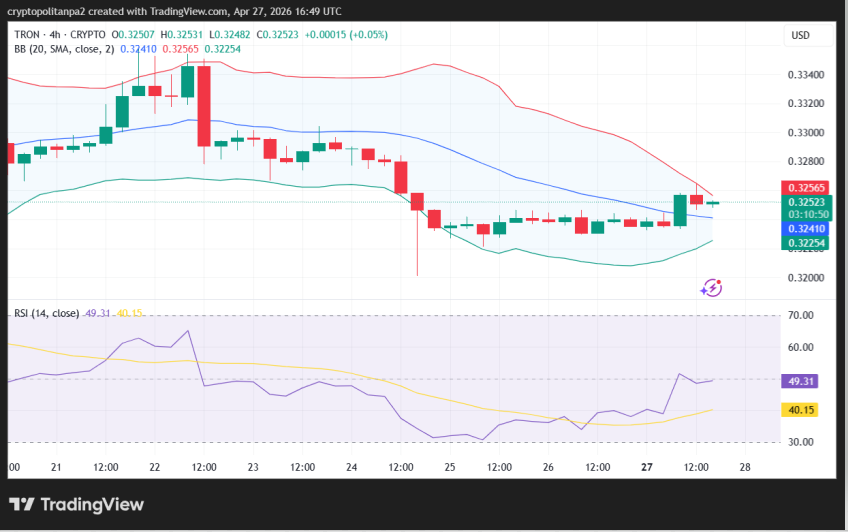Click the purple 49.31 RSI value tag
The image size is (848, 532).
coord(803,381)
